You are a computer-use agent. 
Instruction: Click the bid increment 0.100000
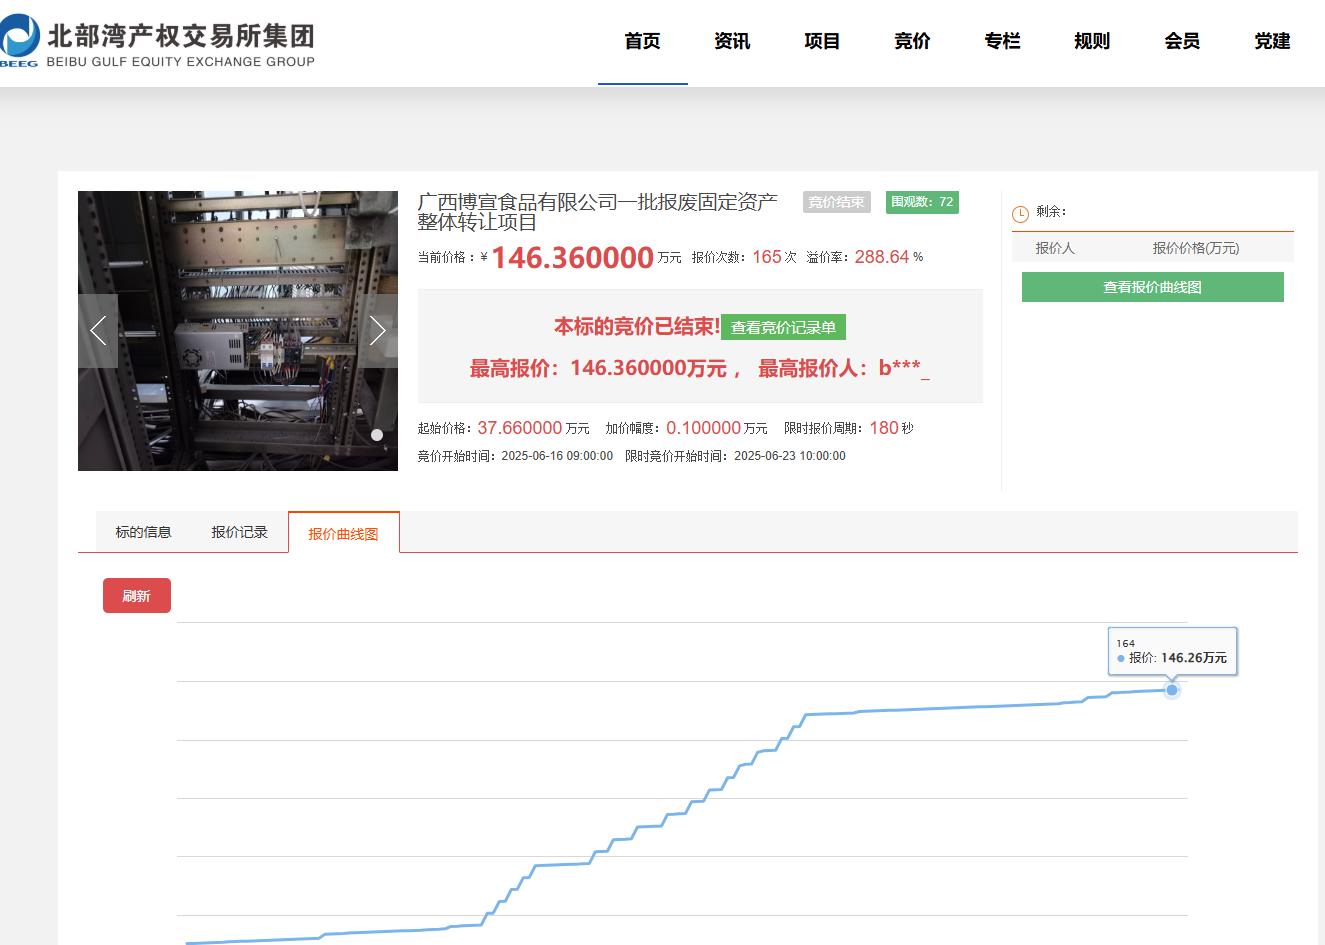click(704, 428)
